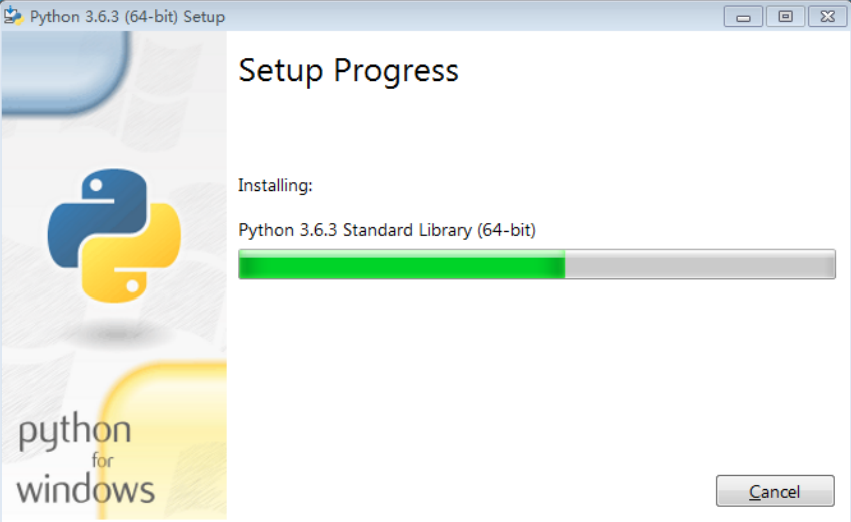Click the small word for in sidebar
The width and height of the screenshot is (851, 522).
tap(102, 461)
